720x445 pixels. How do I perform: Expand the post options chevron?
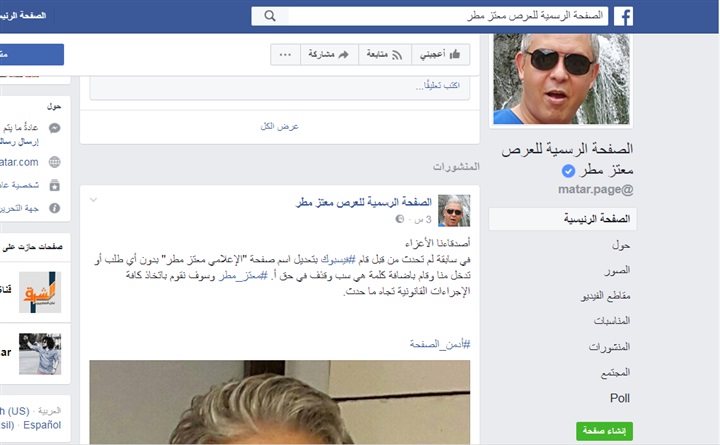click(x=94, y=200)
